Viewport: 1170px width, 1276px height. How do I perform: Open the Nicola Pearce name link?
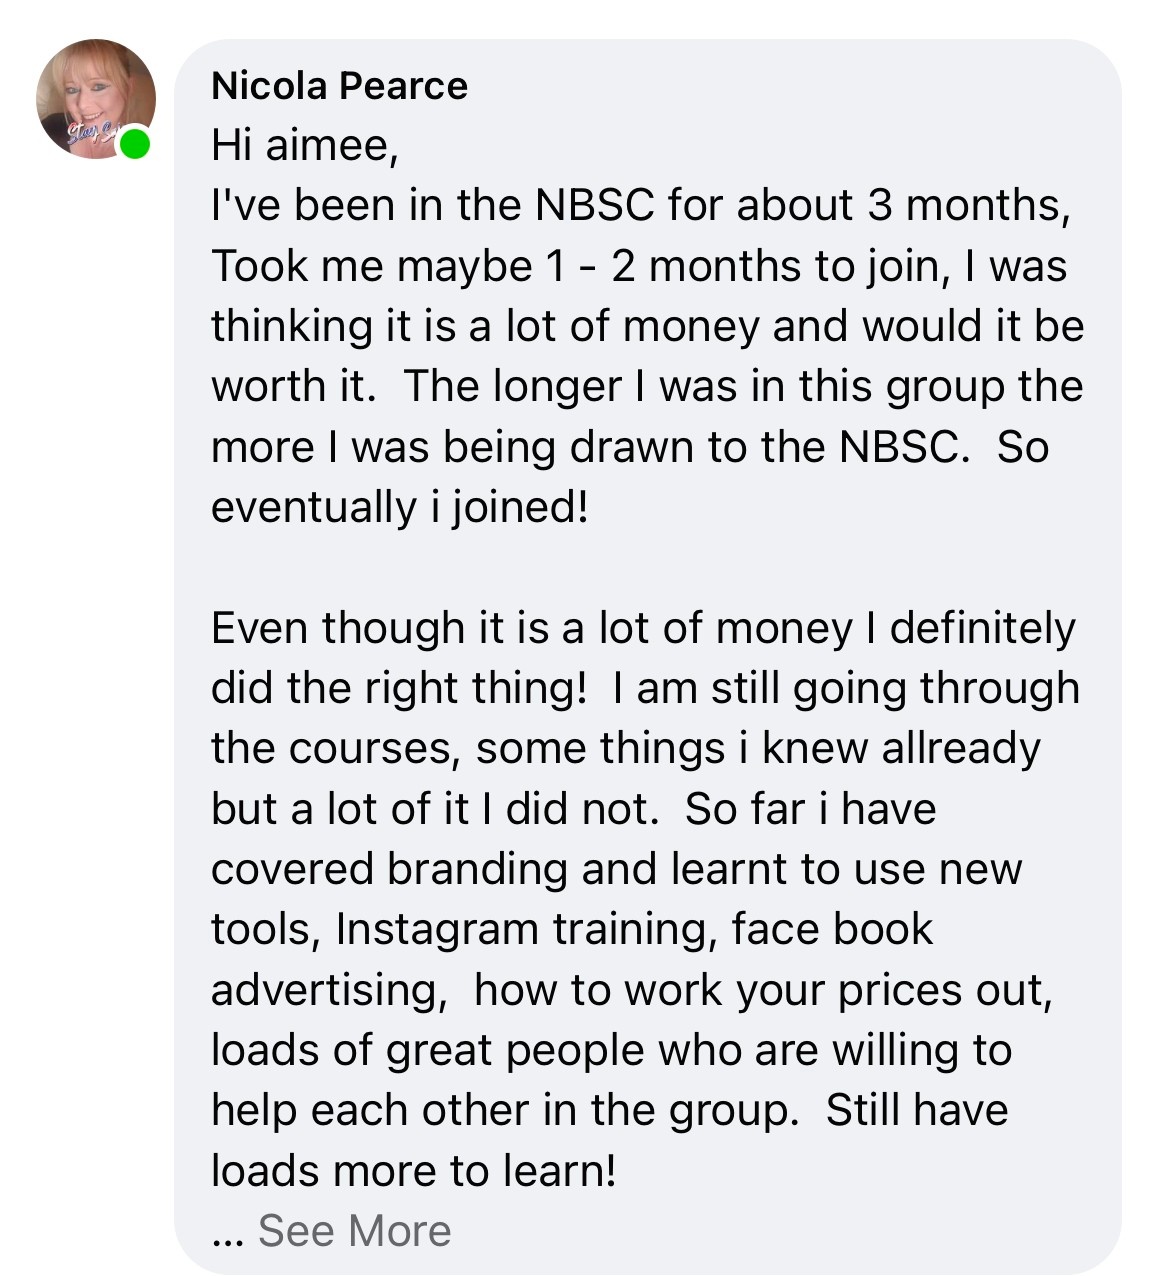point(339,85)
